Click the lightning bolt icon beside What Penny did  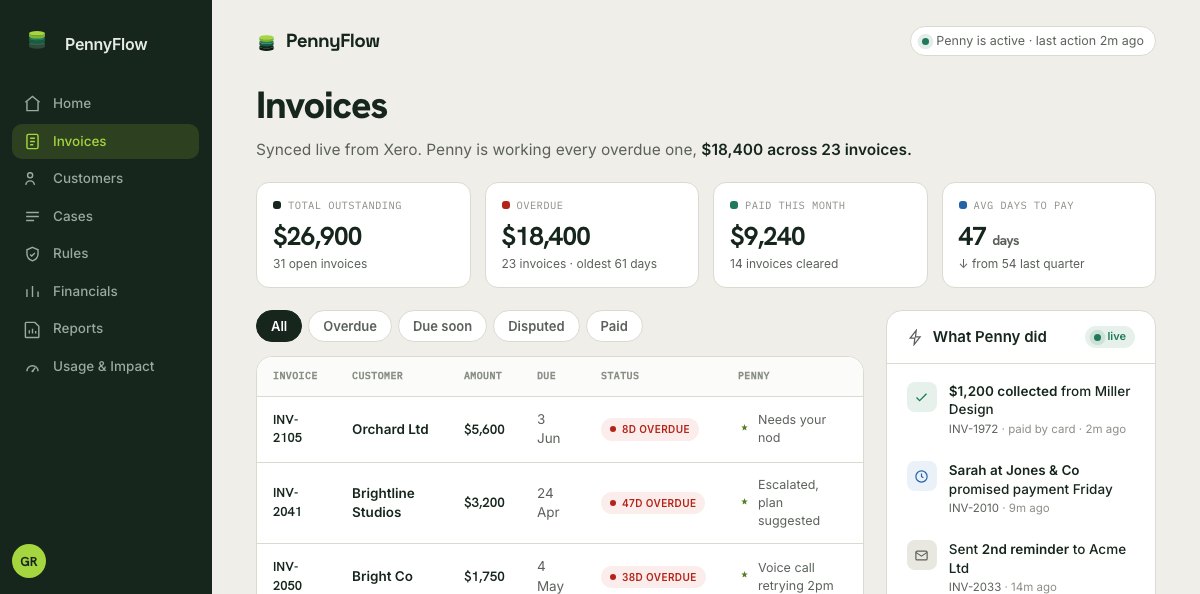(x=915, y=337)
